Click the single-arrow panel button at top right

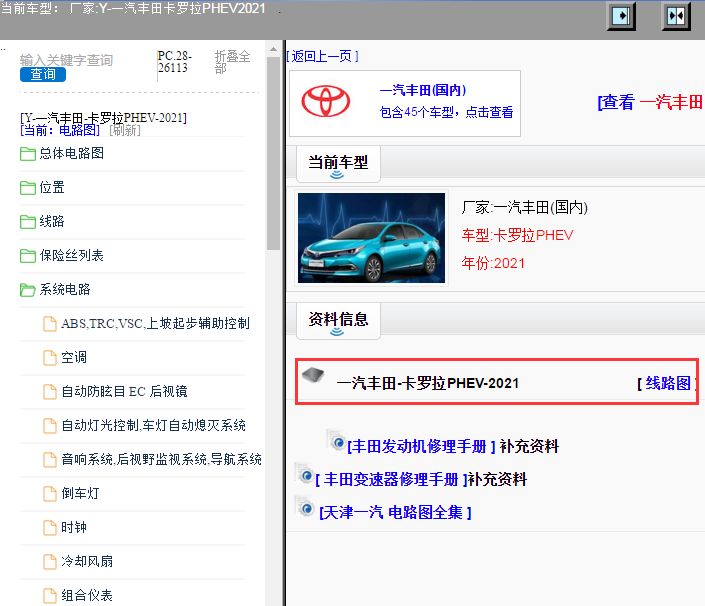[x=621, y=16]
